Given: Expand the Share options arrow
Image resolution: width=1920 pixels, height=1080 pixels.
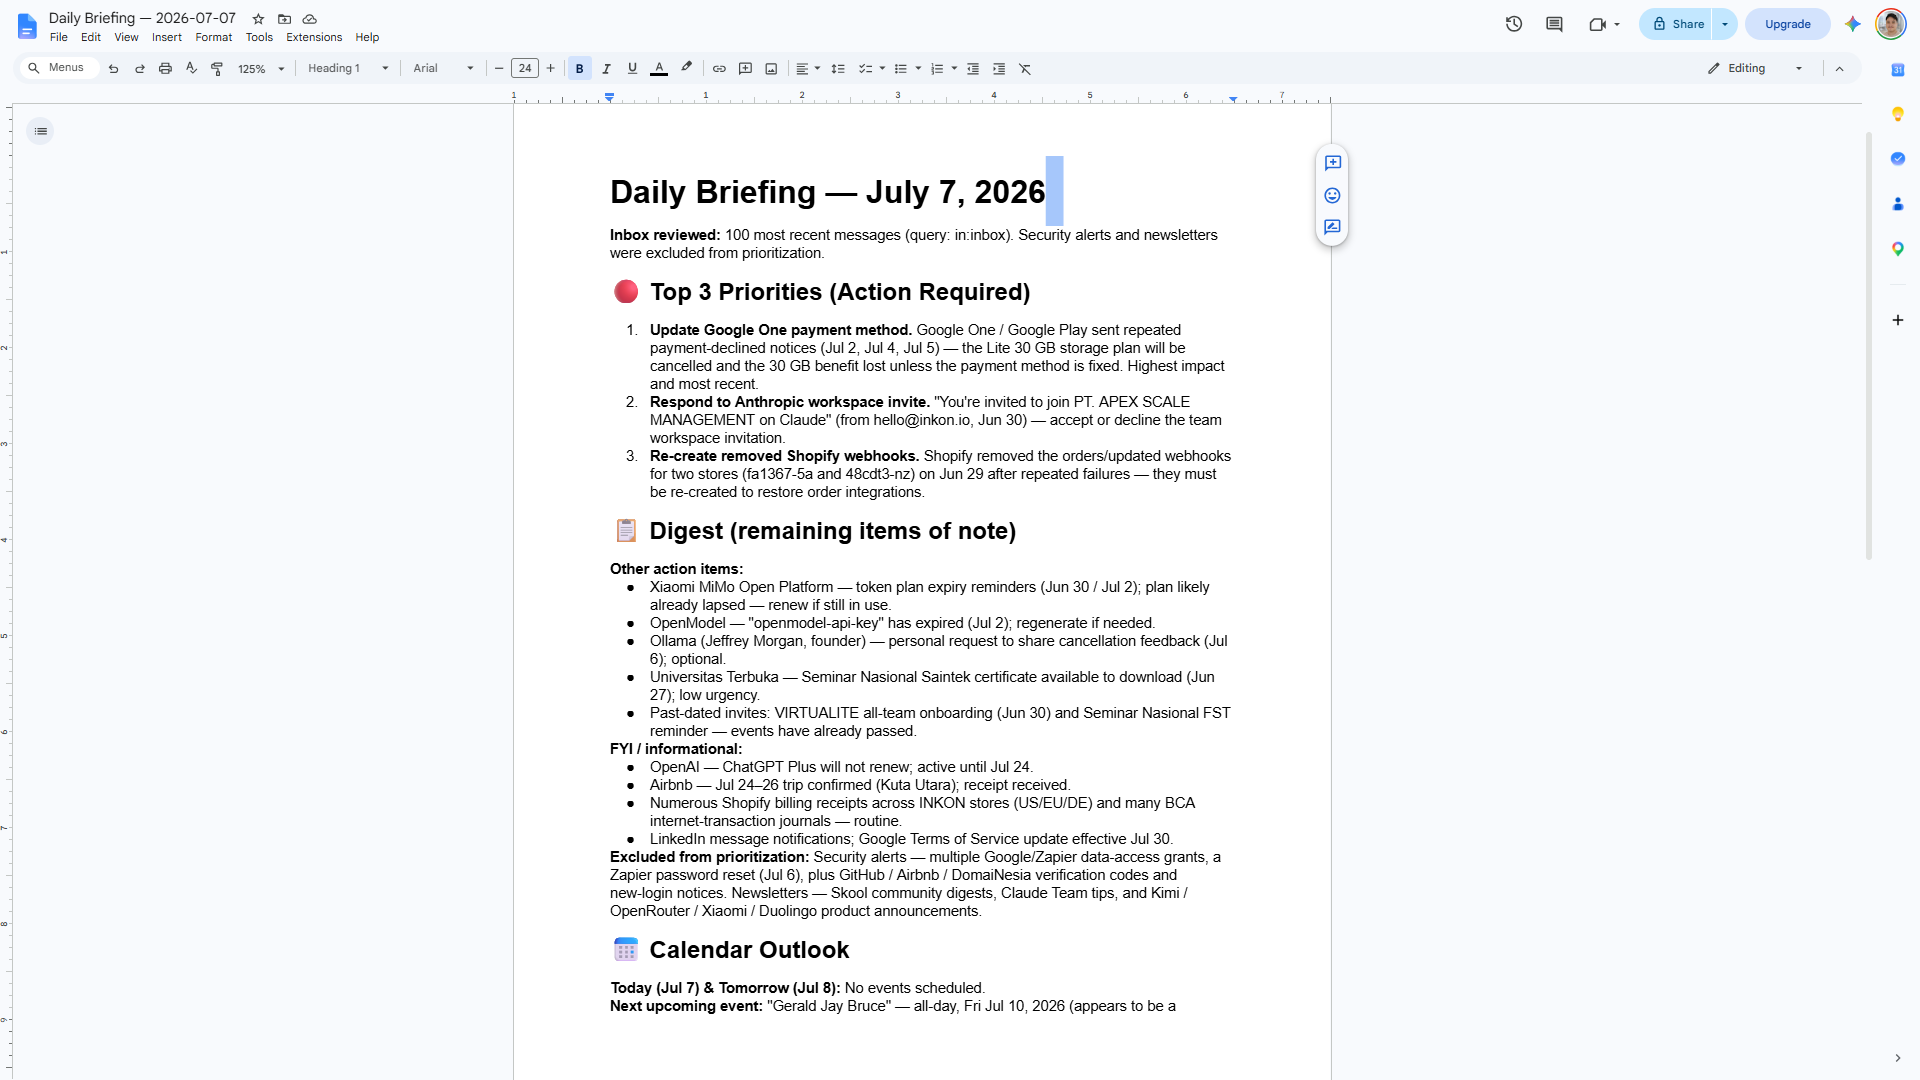Looking at the screenshot, I should coord(1725,24).
